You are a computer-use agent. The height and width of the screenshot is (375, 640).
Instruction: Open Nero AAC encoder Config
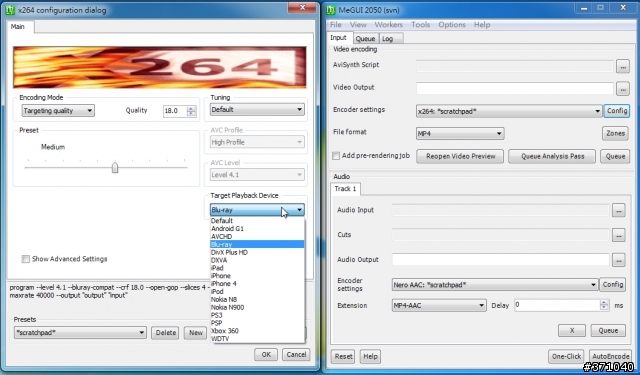[612, 284]
